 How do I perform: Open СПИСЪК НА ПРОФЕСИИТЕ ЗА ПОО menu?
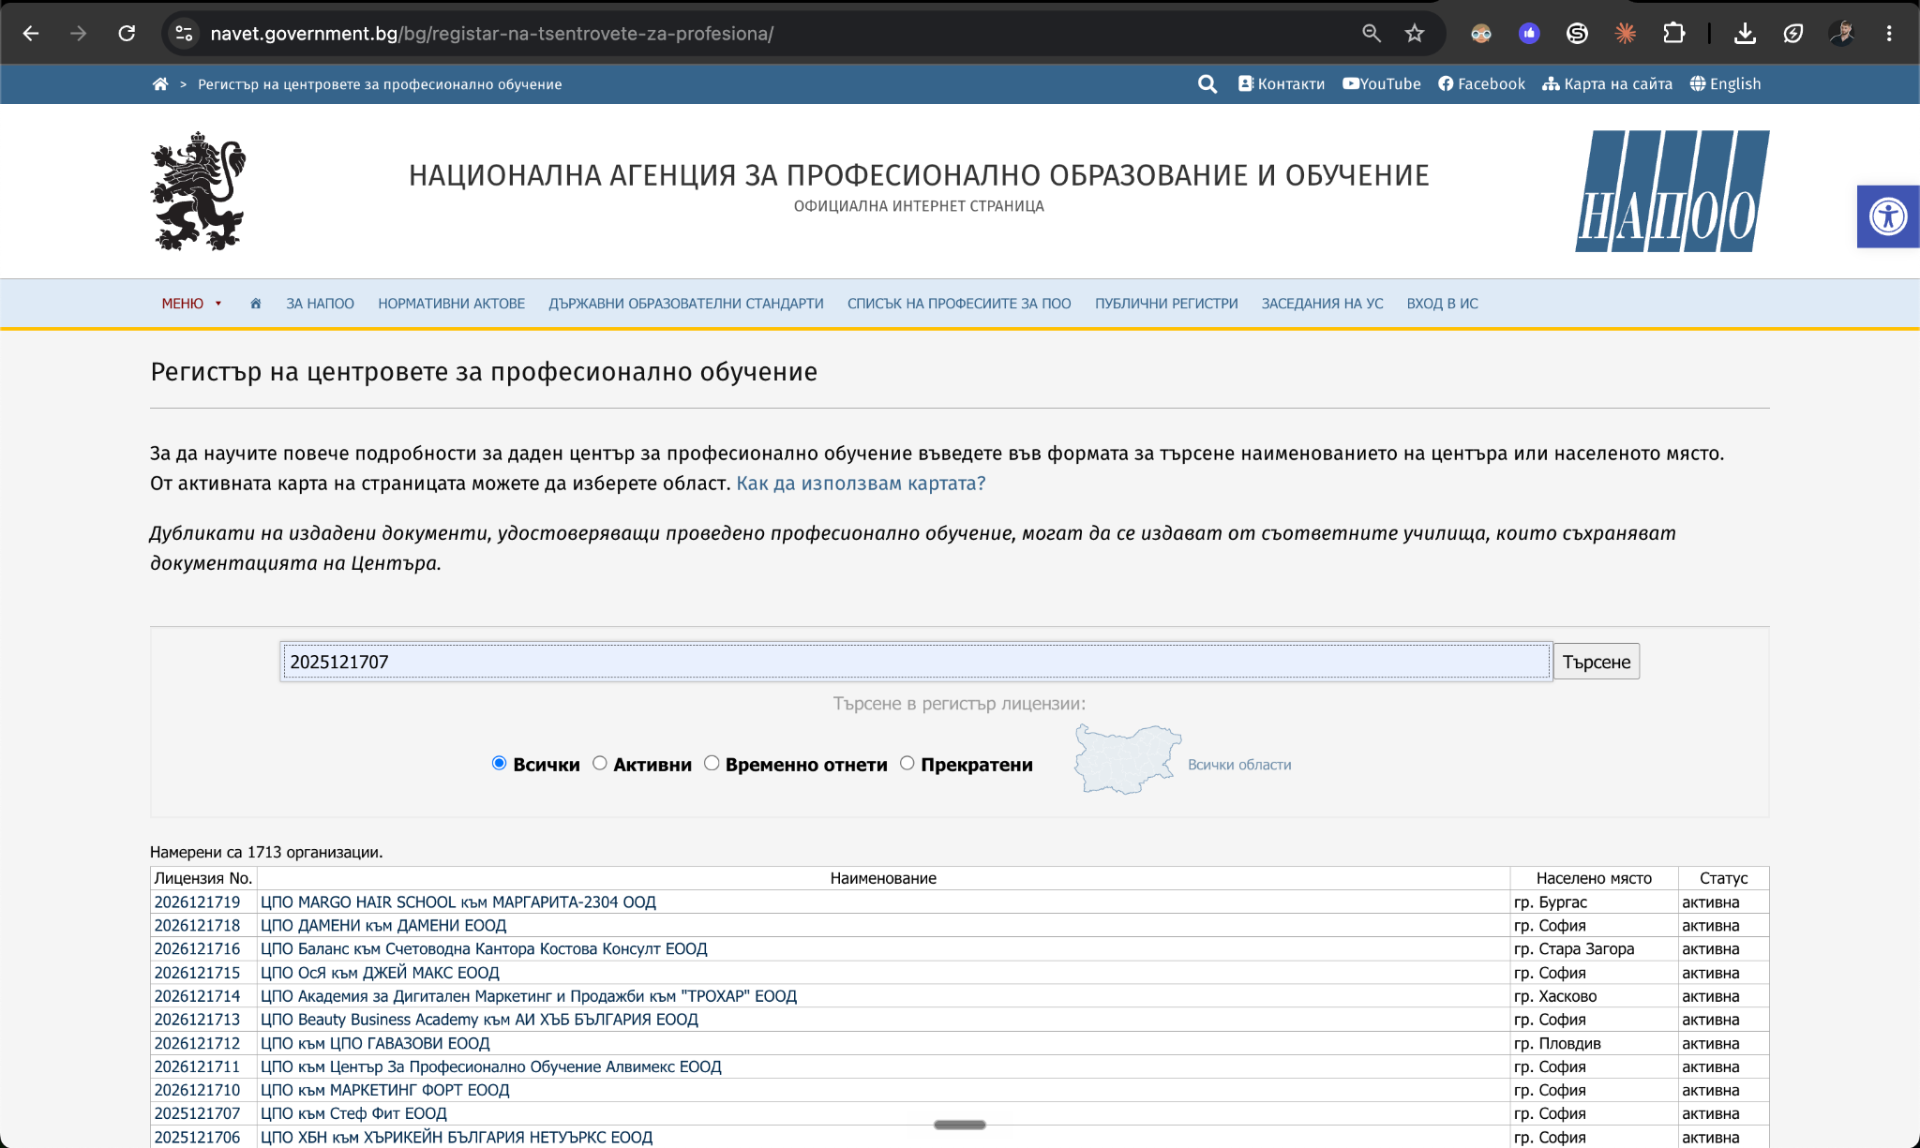(959, 303)
